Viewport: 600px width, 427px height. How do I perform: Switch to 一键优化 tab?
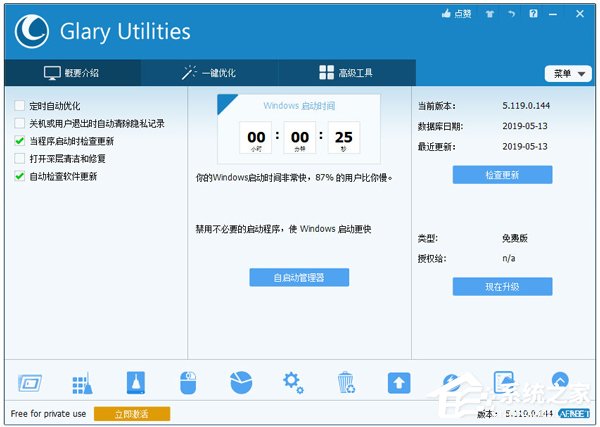coord(209,73)
